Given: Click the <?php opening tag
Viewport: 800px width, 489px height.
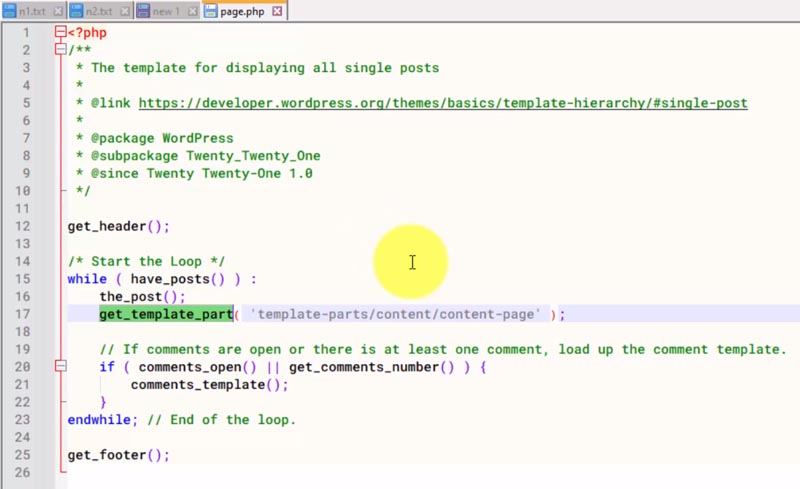Looking at the screenshot, I should (x=87, y=33).
